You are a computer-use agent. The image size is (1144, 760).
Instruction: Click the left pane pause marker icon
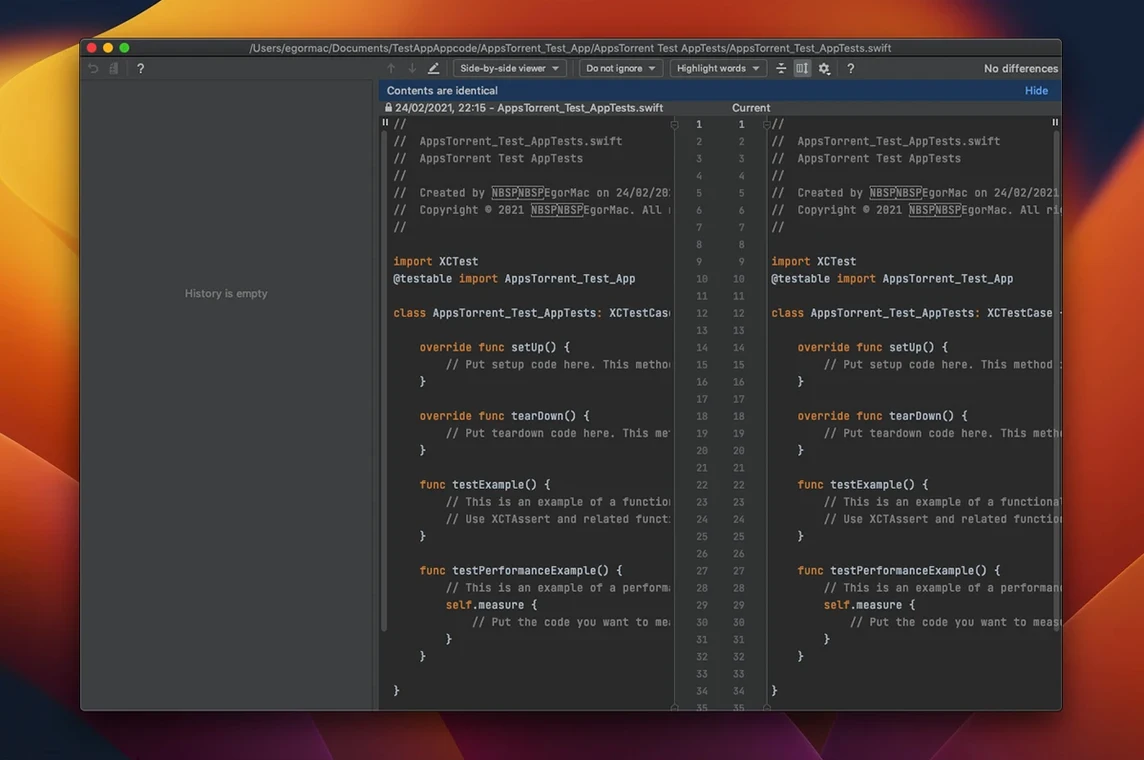coord(385,123)
